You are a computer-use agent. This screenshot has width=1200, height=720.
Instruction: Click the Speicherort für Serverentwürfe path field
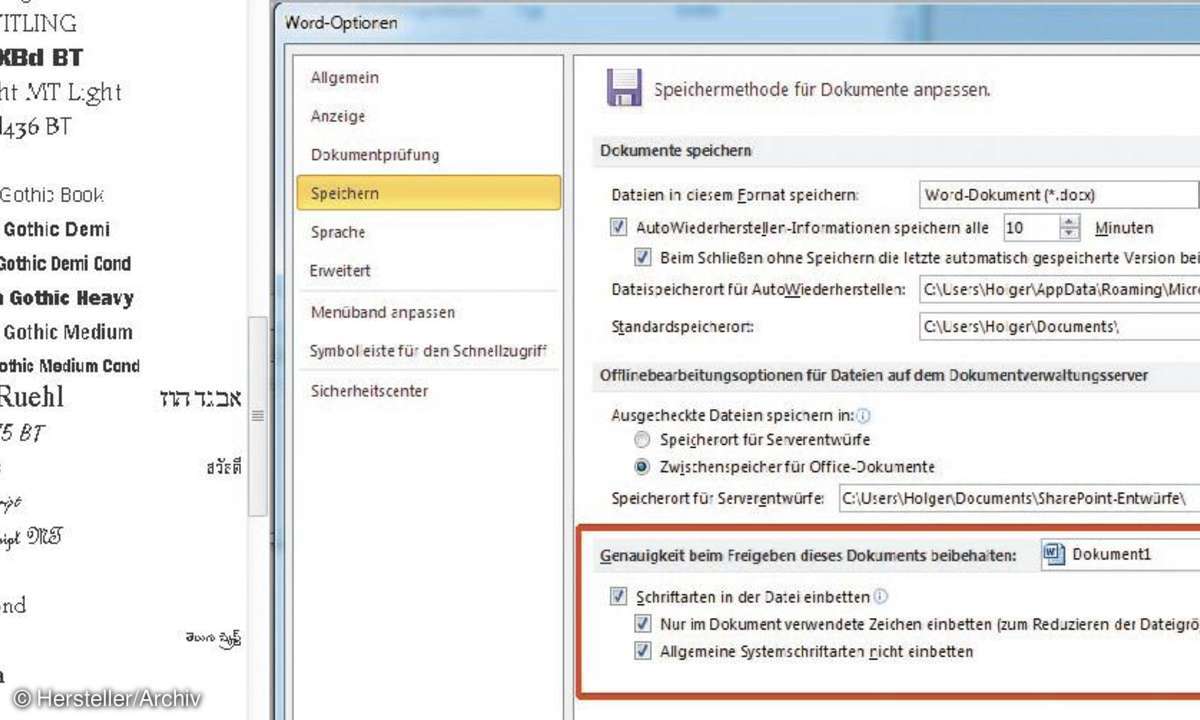click(x=1018, y=497)
